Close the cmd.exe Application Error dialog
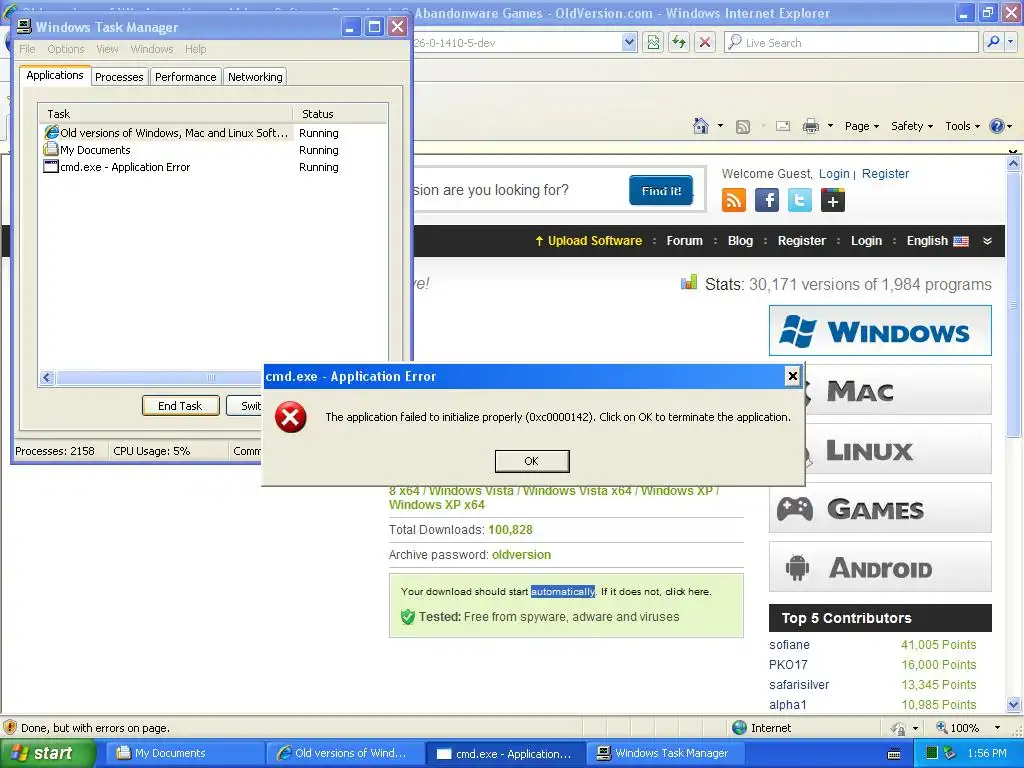This screenshot has height=768, width=1024. click(x=792, y=376)
